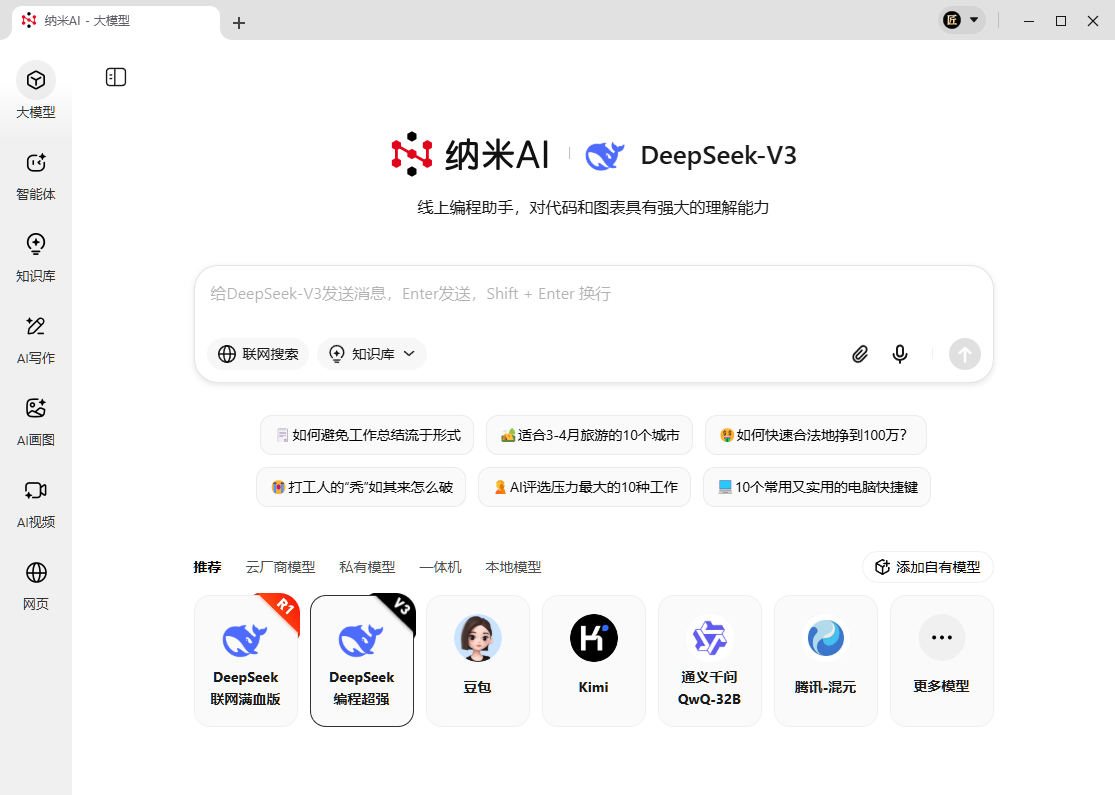Click the 添加自有模型 button
1115x795 pixels.
coord(927,567)
